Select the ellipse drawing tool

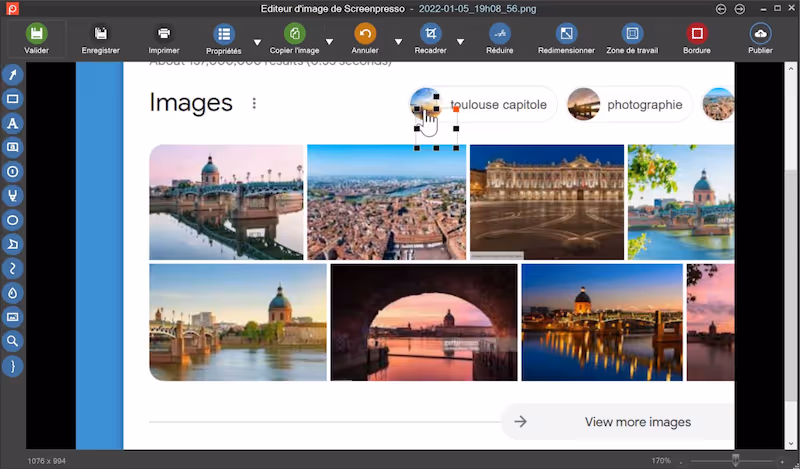12,220
